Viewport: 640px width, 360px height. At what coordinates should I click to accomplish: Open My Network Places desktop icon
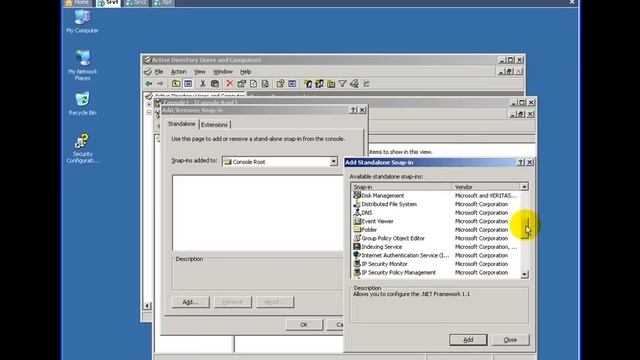click(82, 65)
